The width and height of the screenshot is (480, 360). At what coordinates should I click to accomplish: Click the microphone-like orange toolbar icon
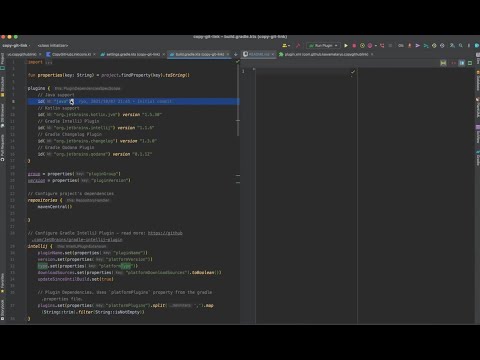click(410, 45)
